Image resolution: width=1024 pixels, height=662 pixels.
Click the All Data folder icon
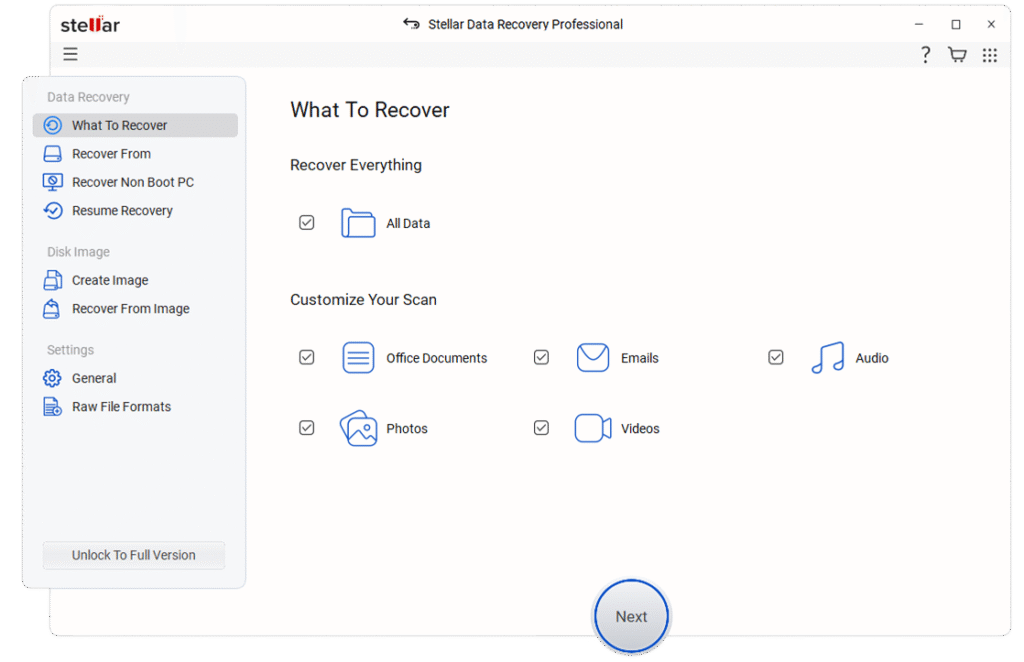click(x=358, y=223)
